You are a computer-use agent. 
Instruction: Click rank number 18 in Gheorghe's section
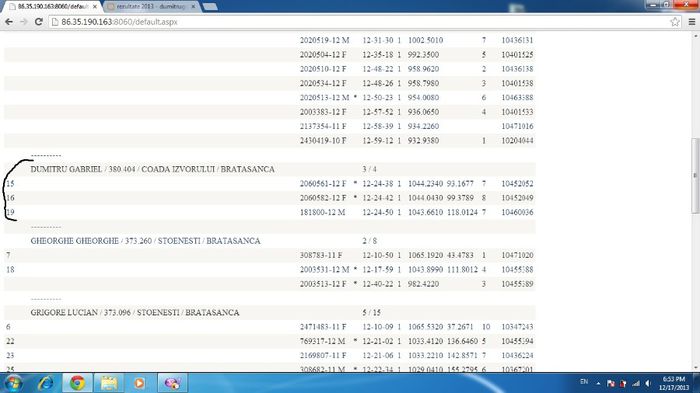[10, 269]
